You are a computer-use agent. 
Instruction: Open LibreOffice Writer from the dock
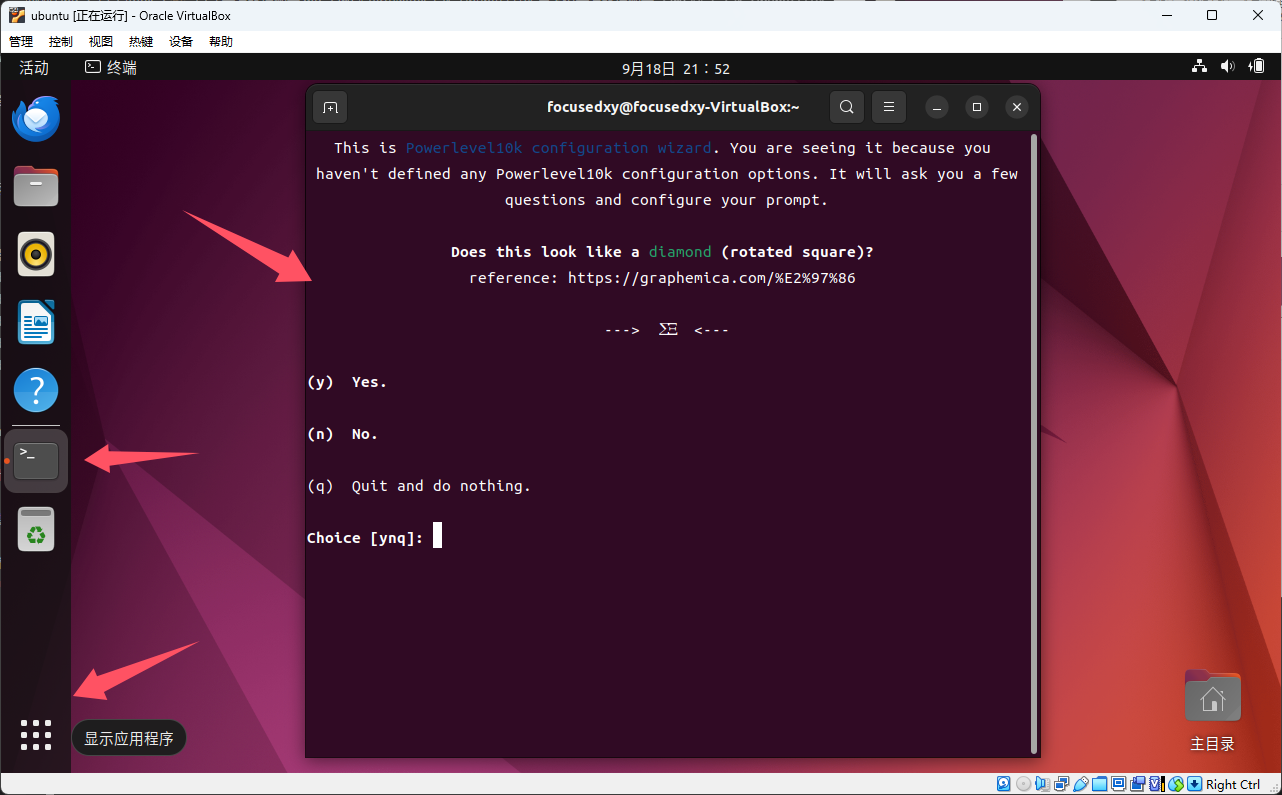(x=36, y=322)
